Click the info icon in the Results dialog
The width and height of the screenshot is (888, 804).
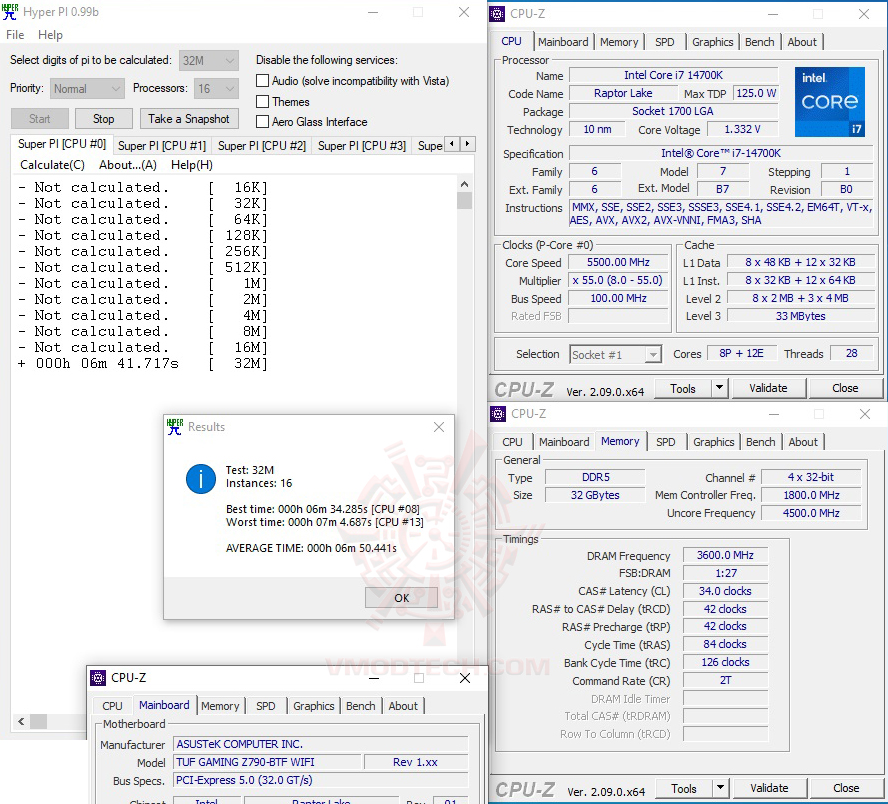(x=200, y=479)
